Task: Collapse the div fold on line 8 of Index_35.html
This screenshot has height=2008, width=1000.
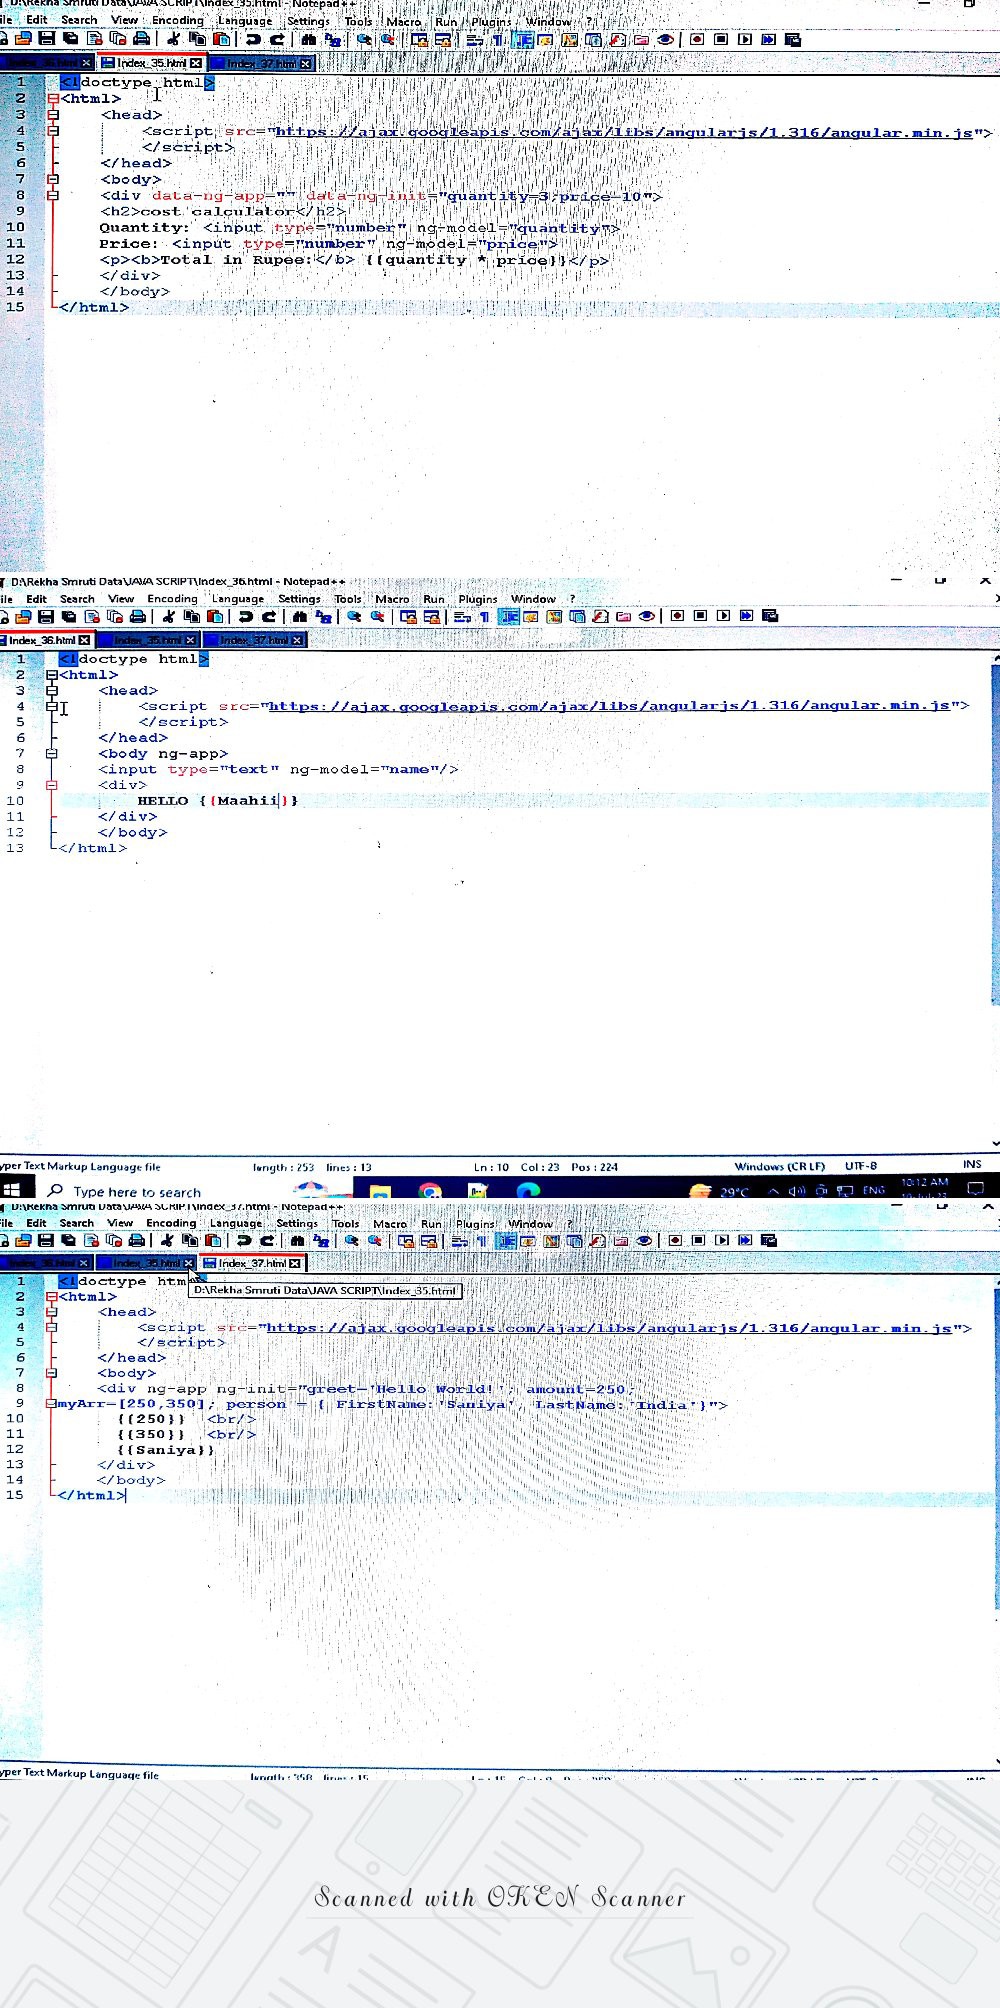Action: [53, 195]
